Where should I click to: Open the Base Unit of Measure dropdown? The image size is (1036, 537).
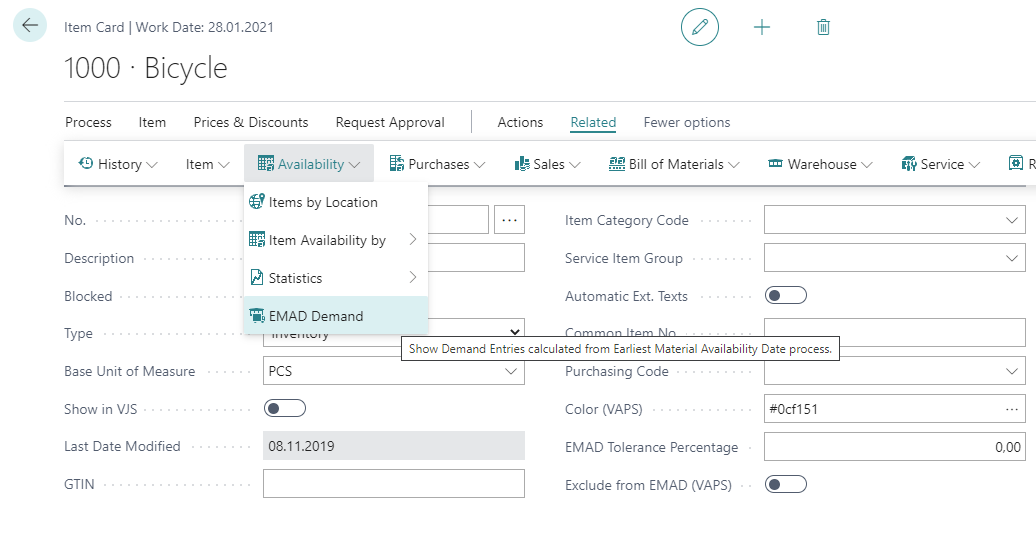(x=511, y=371)
